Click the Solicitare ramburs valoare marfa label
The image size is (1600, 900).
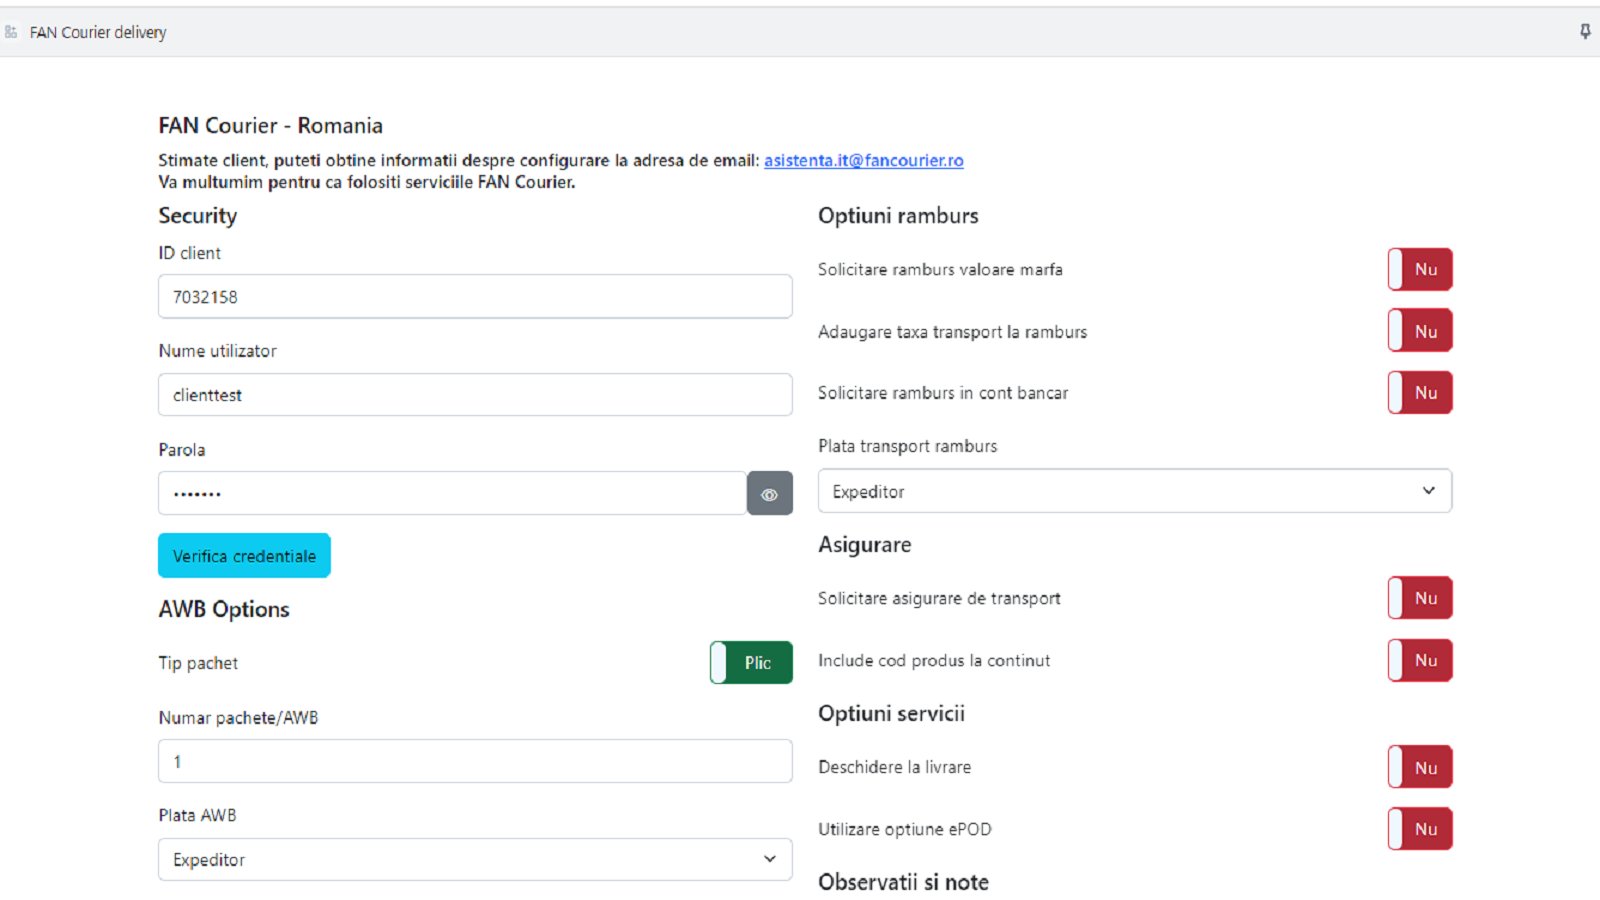coord(940,270)
